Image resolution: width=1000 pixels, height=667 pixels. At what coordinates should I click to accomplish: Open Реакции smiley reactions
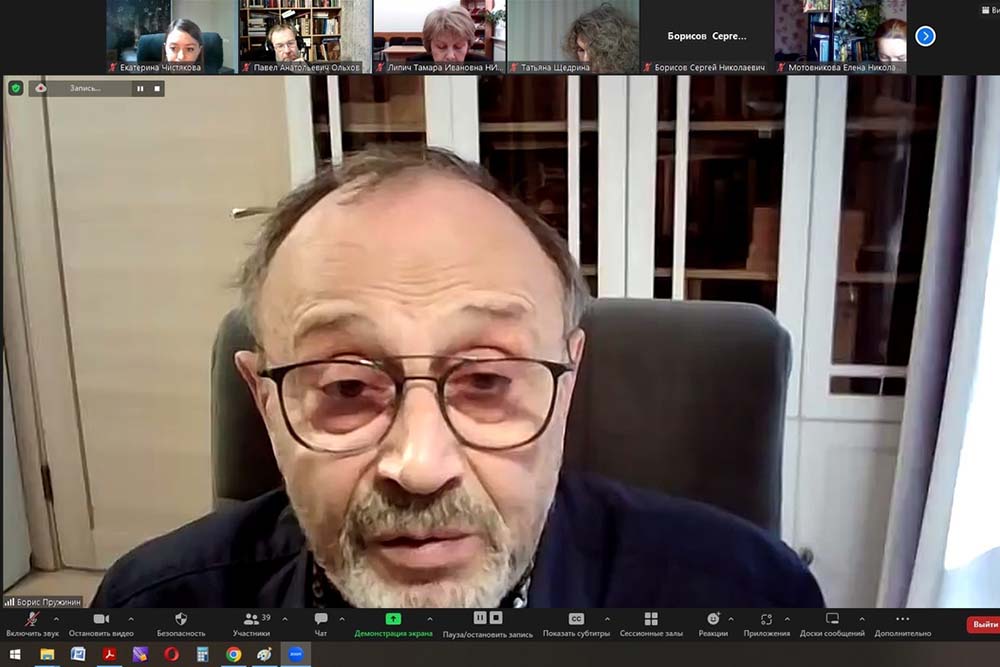(x=713, y=620)
